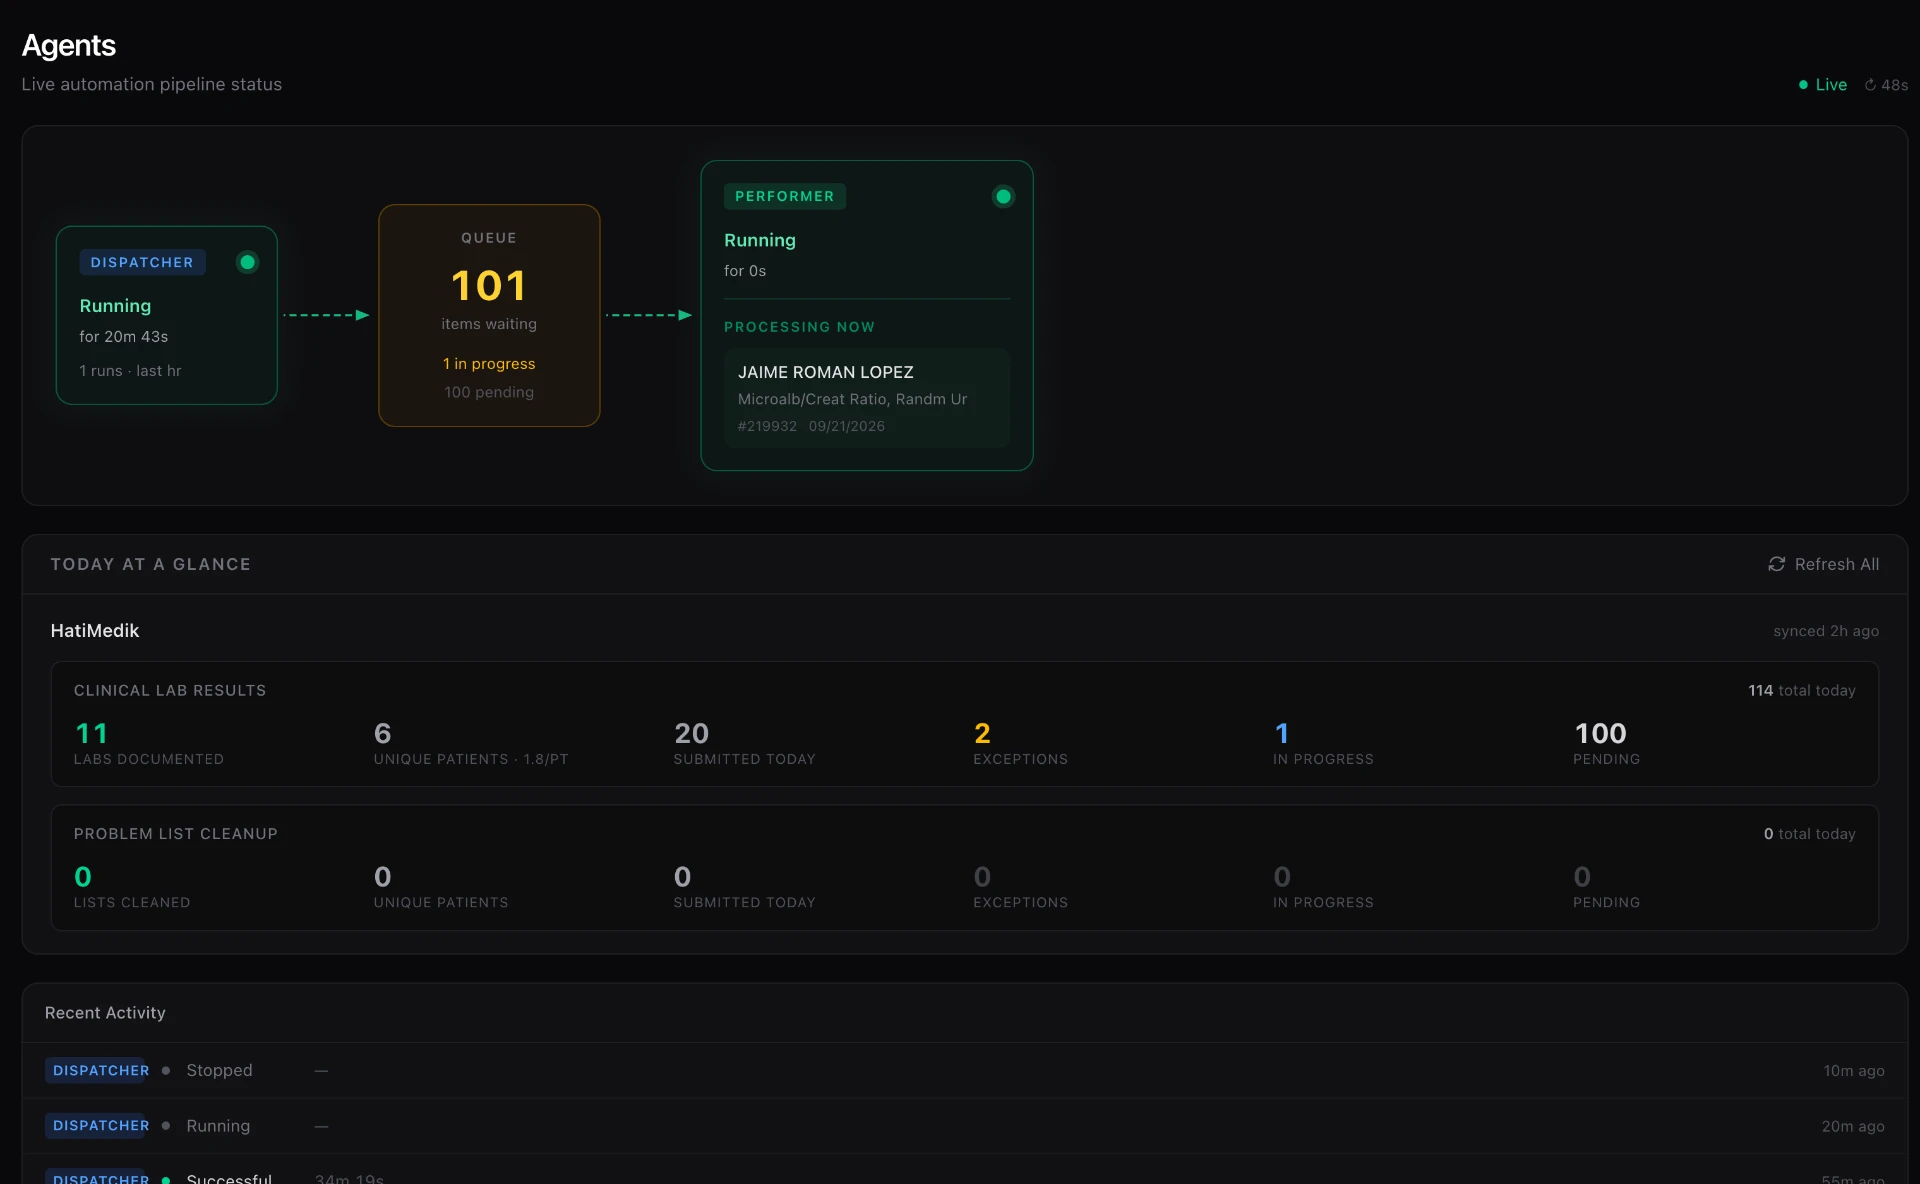Screen dimensions: 1920x1184
Task: Open the Dispatcher Successful activity row
Action: pos(964,1170)
